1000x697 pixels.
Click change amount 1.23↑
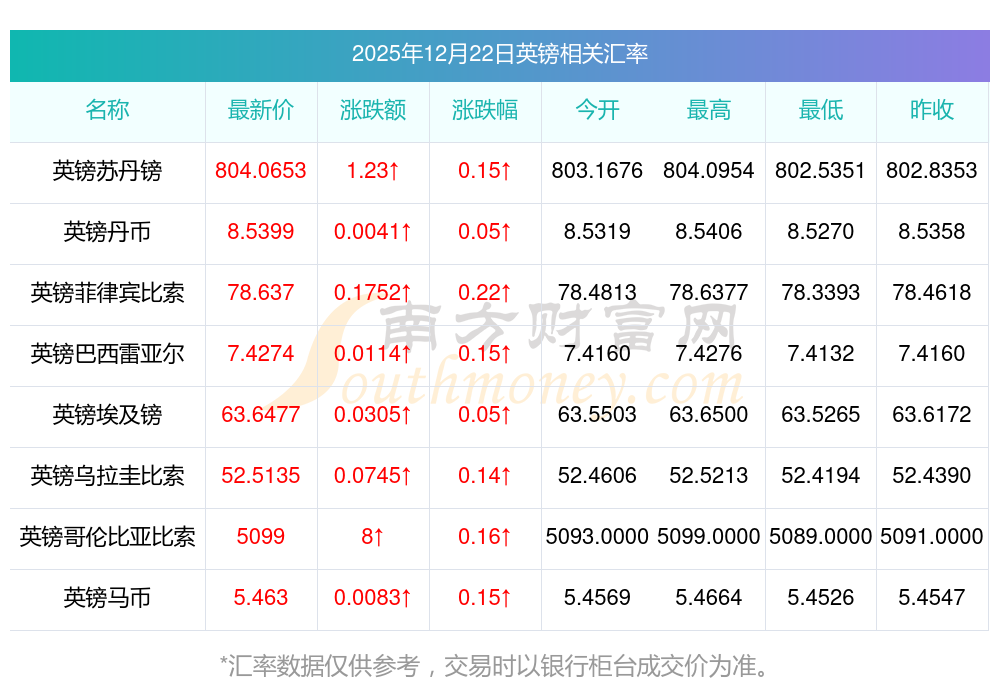pos(372,171)
